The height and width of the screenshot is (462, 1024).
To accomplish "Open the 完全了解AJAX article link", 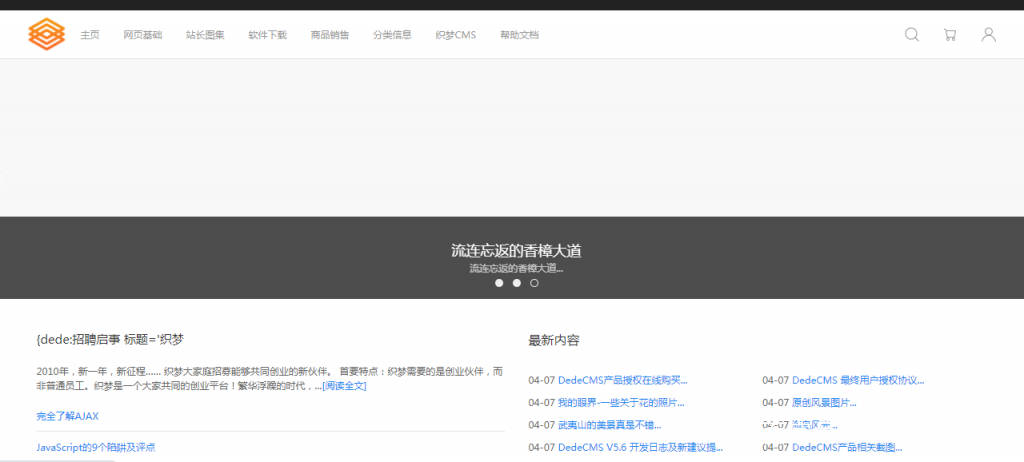I will (67, 416).
